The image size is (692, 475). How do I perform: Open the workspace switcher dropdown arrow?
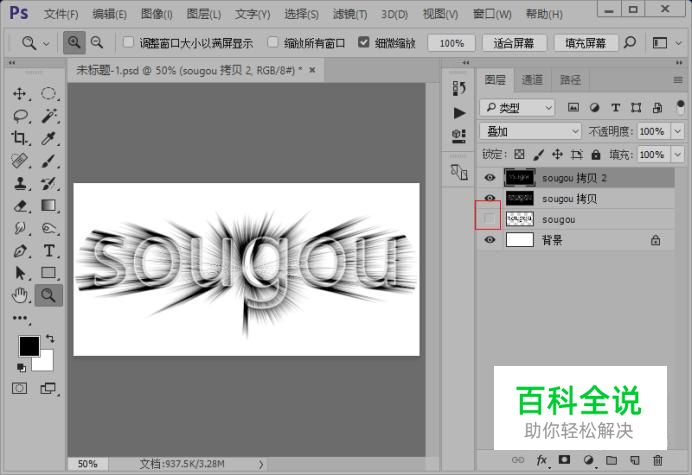click(x=679, y=43)
